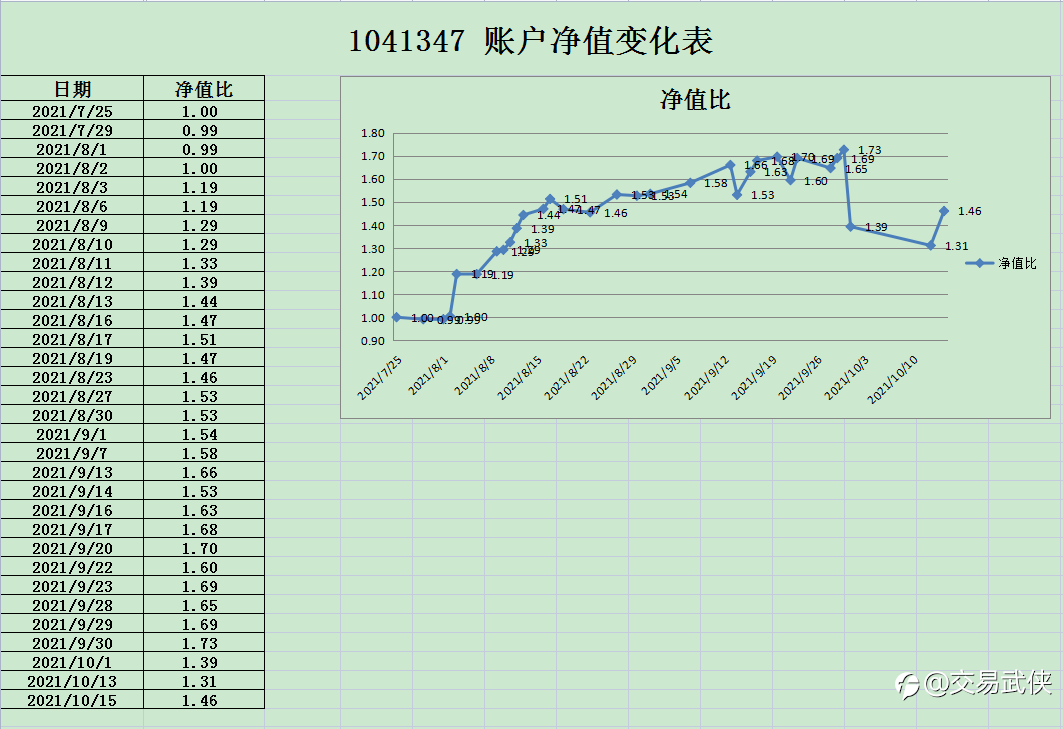This screenshot has width=1063, height=729.
Task: Click value 1.54 in the 2021/9/1 row
Action: click(x=203, y=434)
